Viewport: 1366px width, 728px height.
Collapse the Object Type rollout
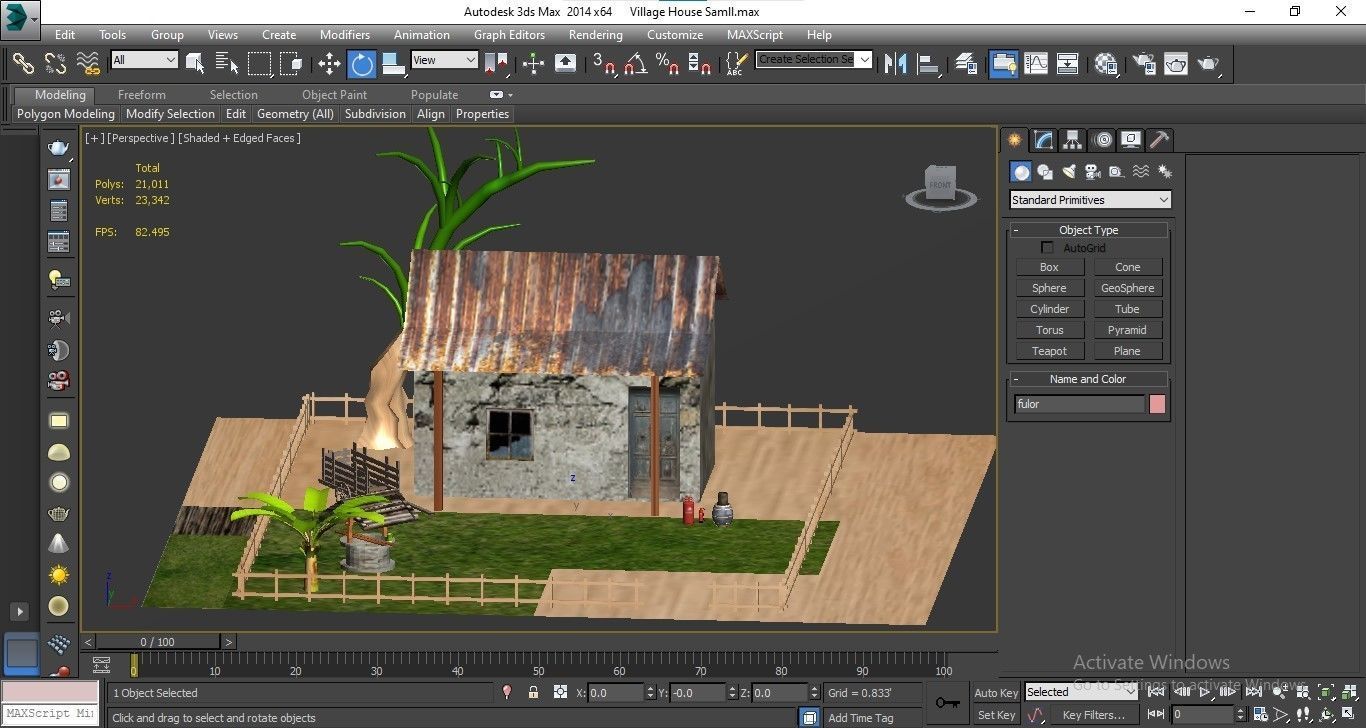point(1088,230)
